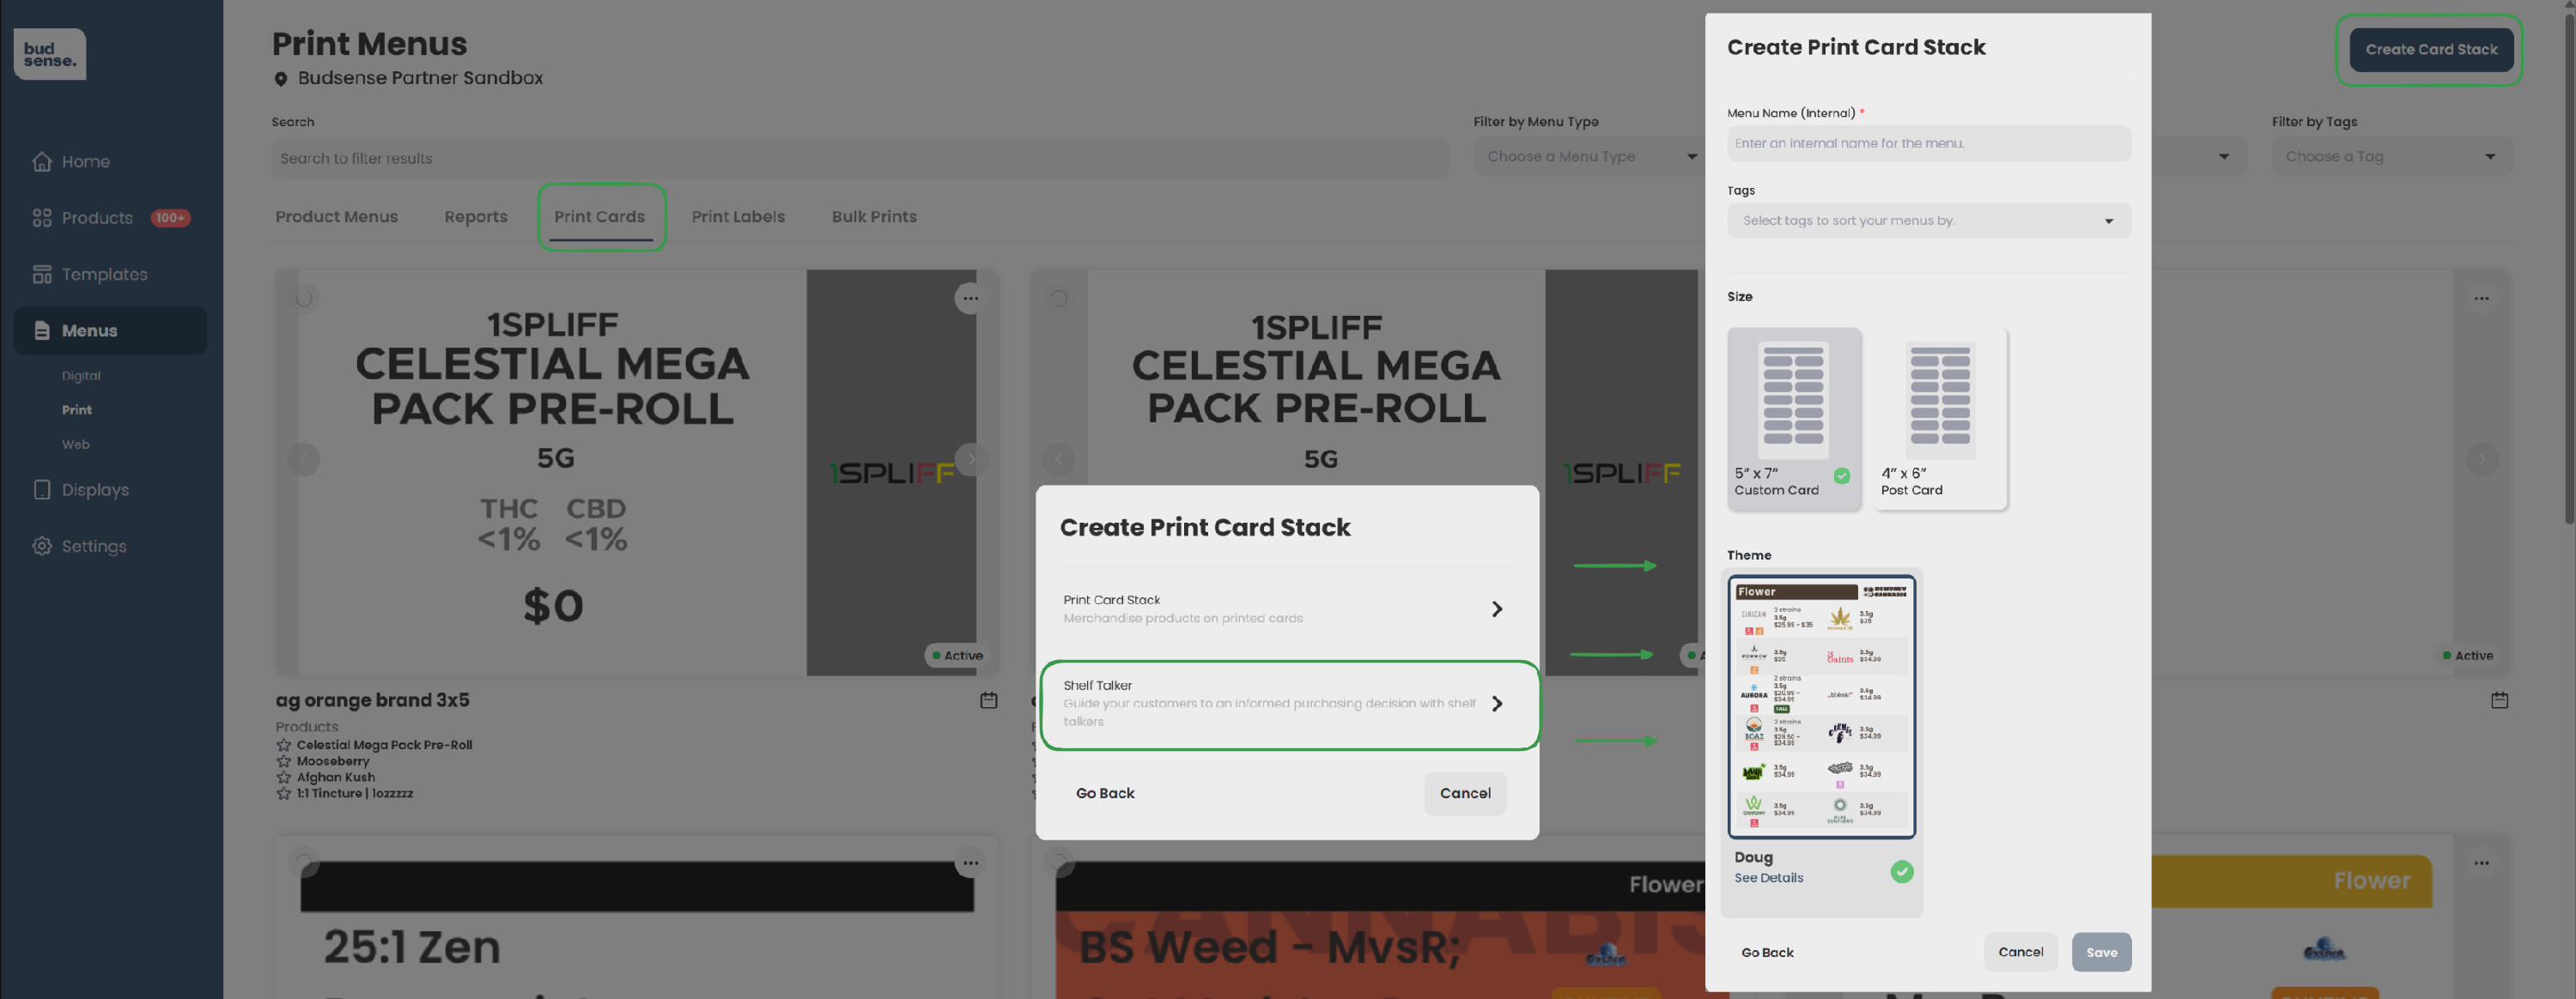
Task: Click the bud sense logo
Action: coord(50,54)
